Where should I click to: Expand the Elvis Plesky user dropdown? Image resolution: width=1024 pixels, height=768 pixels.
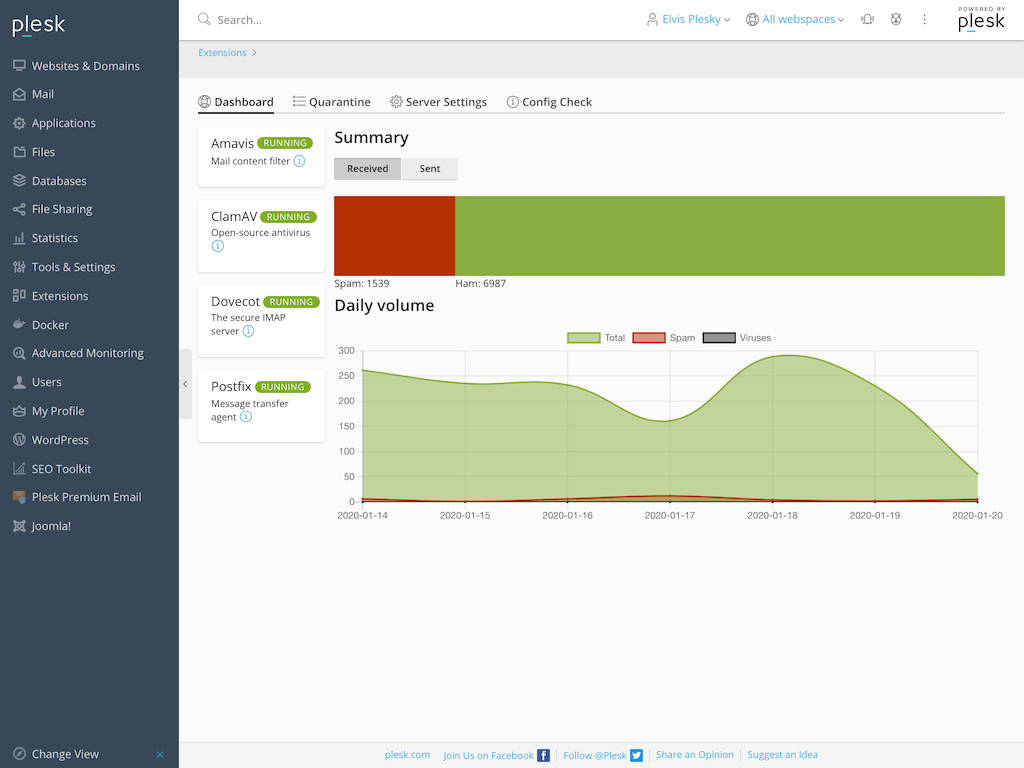(689, 19)
